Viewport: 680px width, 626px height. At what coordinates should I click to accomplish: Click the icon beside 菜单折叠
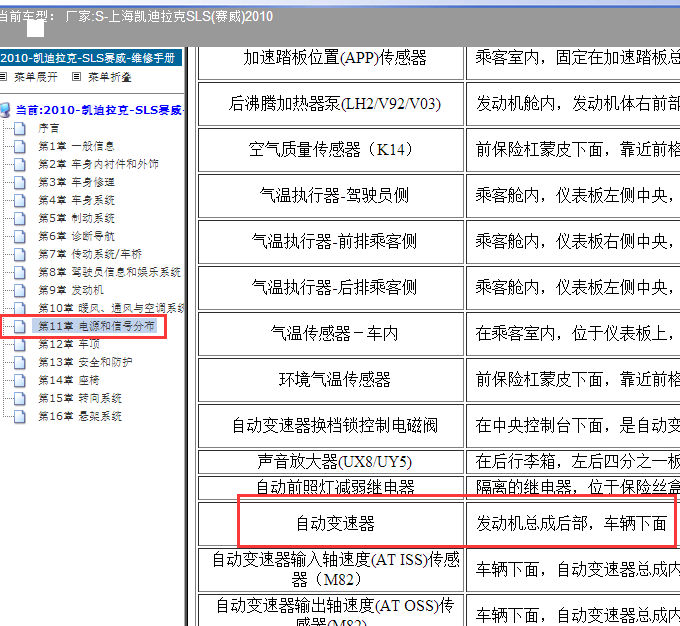point(76,77)
